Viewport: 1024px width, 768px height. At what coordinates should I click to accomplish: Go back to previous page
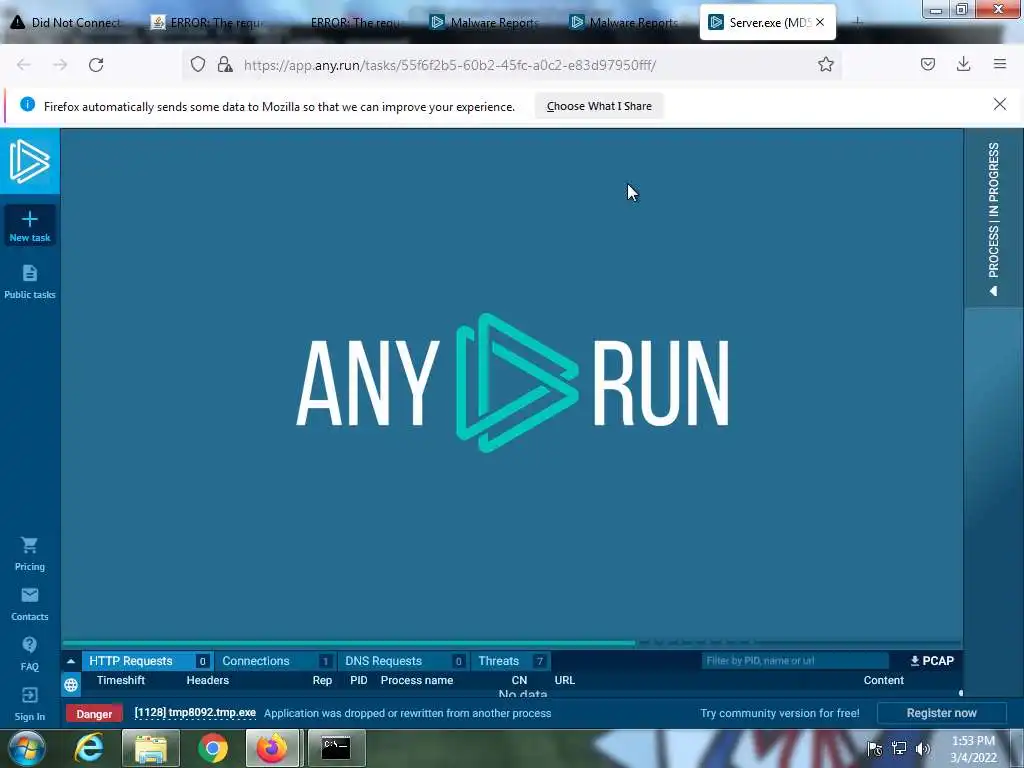[x=24, y=65]
